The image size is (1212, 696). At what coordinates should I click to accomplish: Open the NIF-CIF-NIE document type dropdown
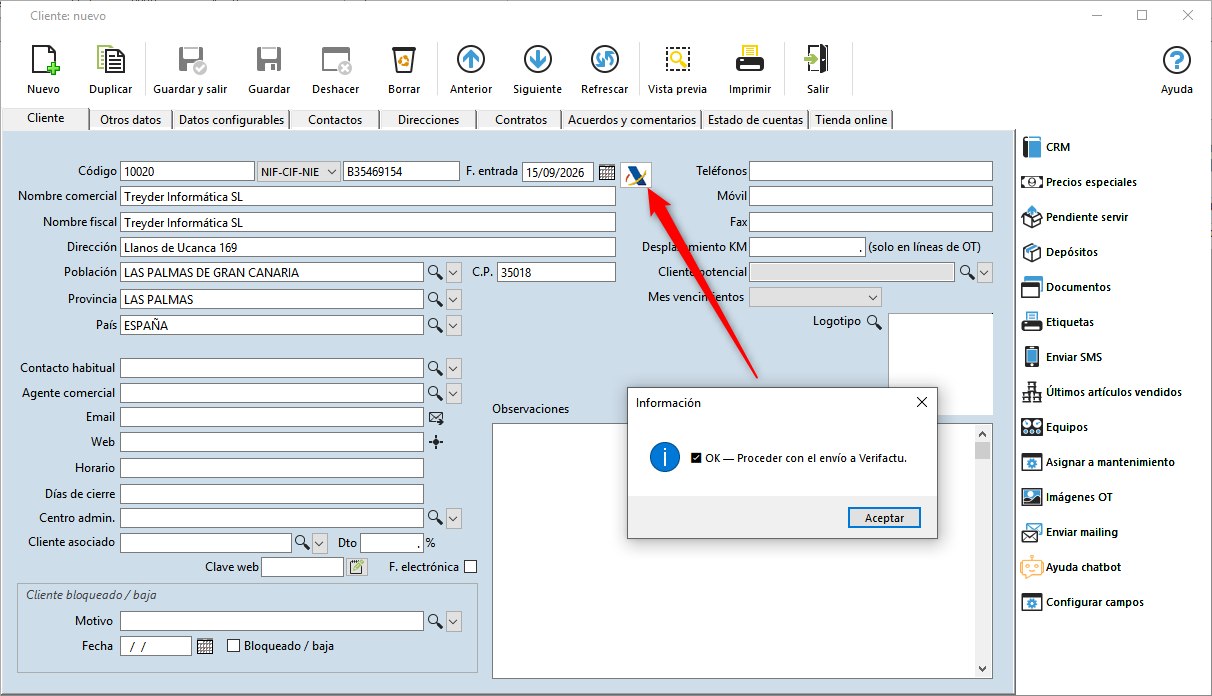coord(299,172)
